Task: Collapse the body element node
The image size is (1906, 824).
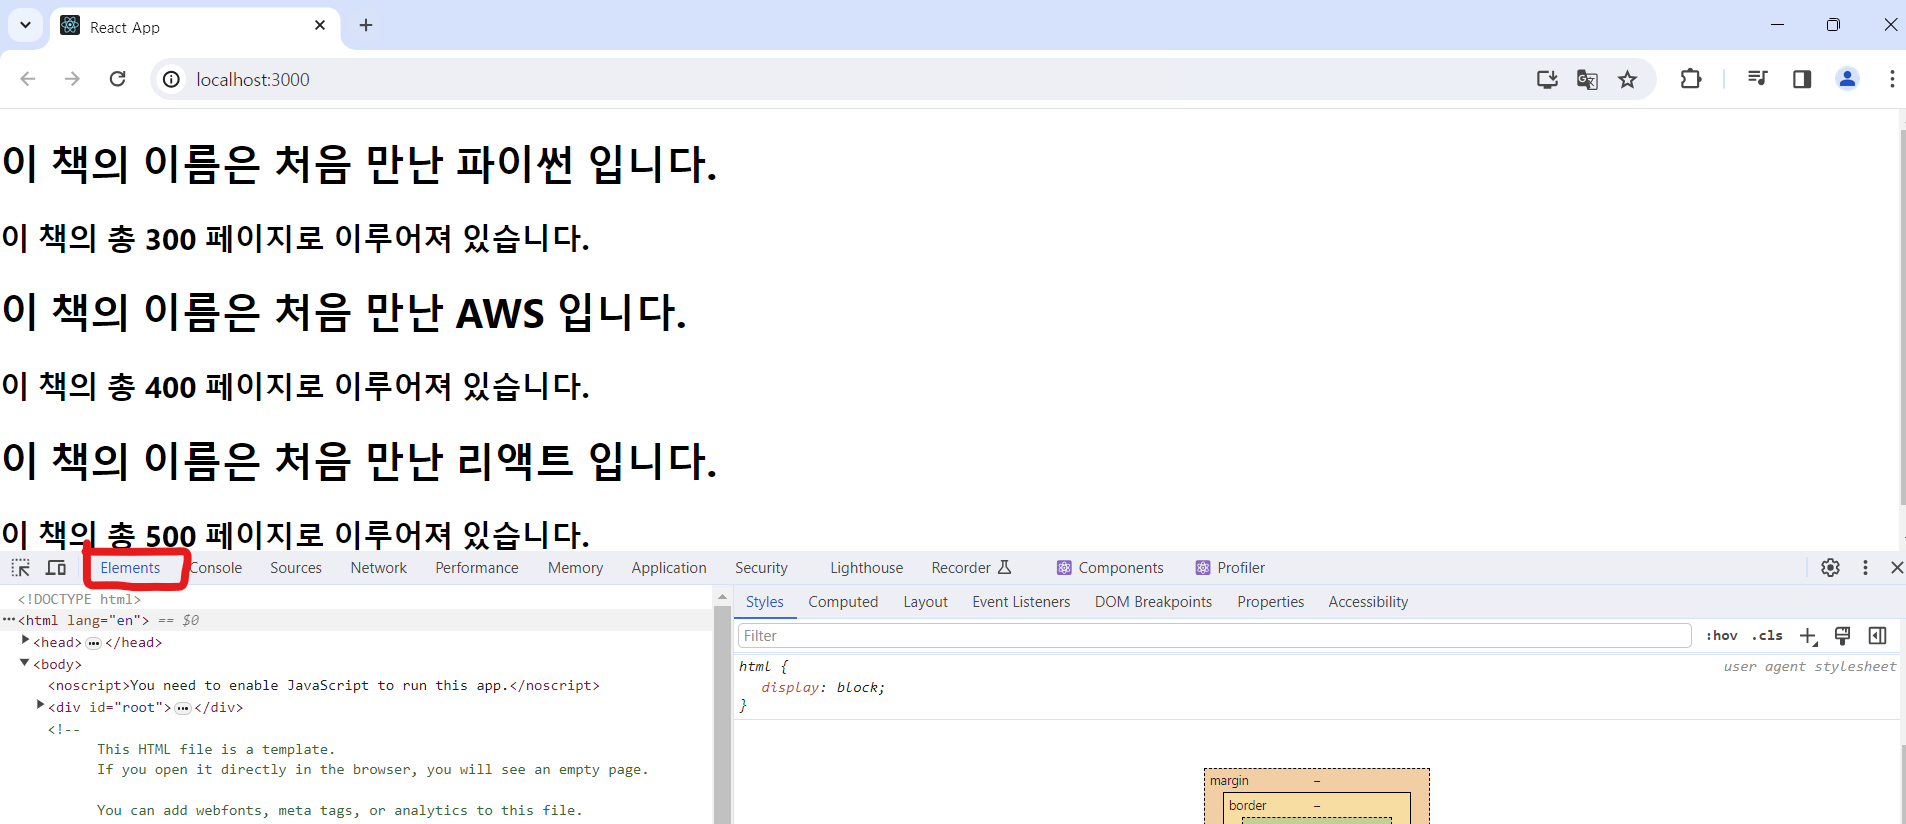Action: point(25,663)
